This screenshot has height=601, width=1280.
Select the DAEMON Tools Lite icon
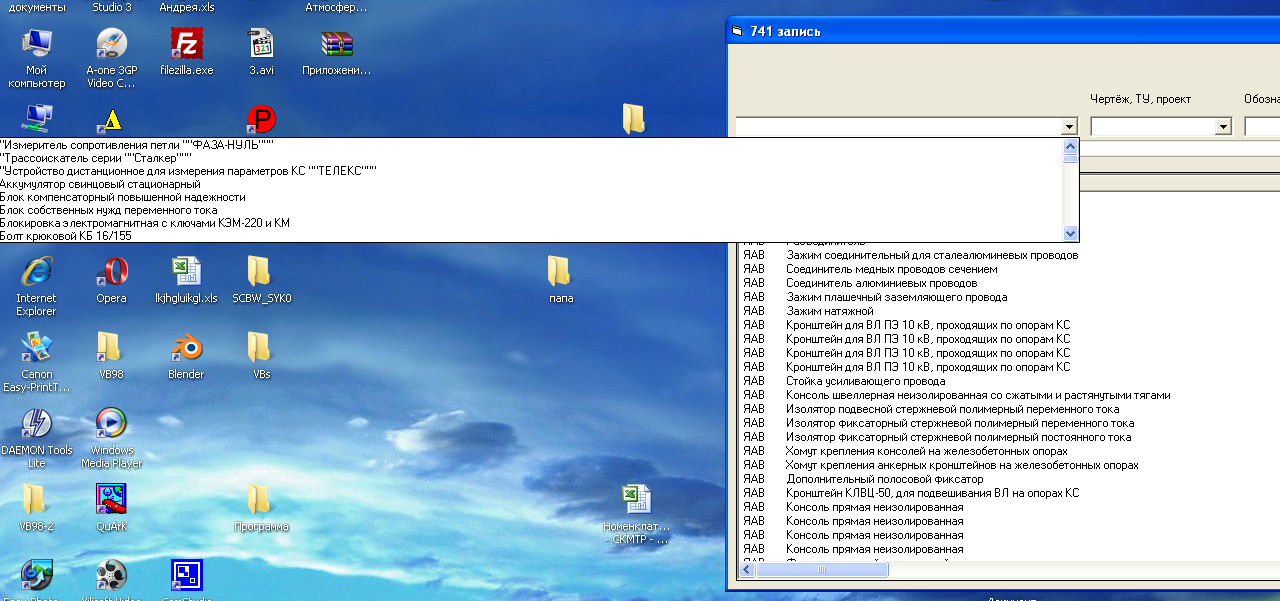pyautogui.click(x=37, y=424)
